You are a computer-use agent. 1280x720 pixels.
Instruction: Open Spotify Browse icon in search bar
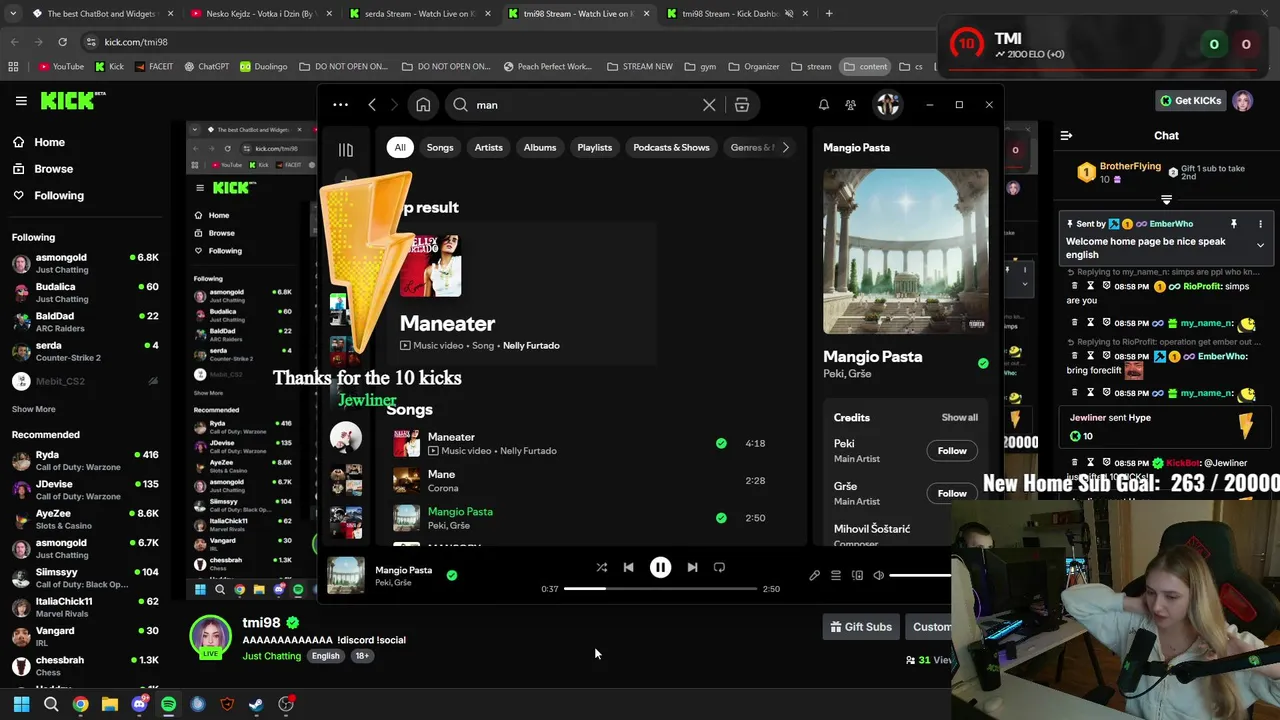tap(742, 104)
